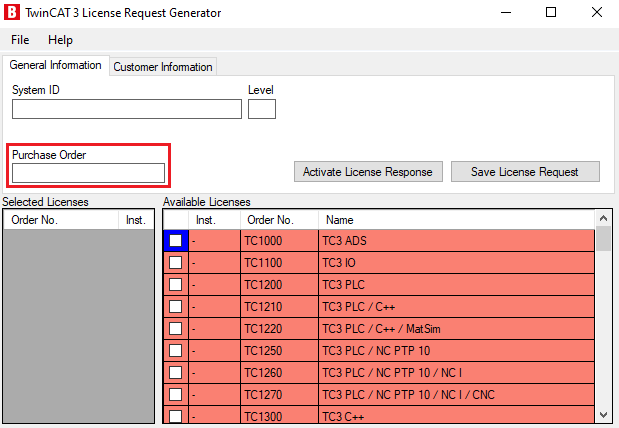Select the TC3 C++ name cell
619x428 pixels.
(x=456, y=415)
